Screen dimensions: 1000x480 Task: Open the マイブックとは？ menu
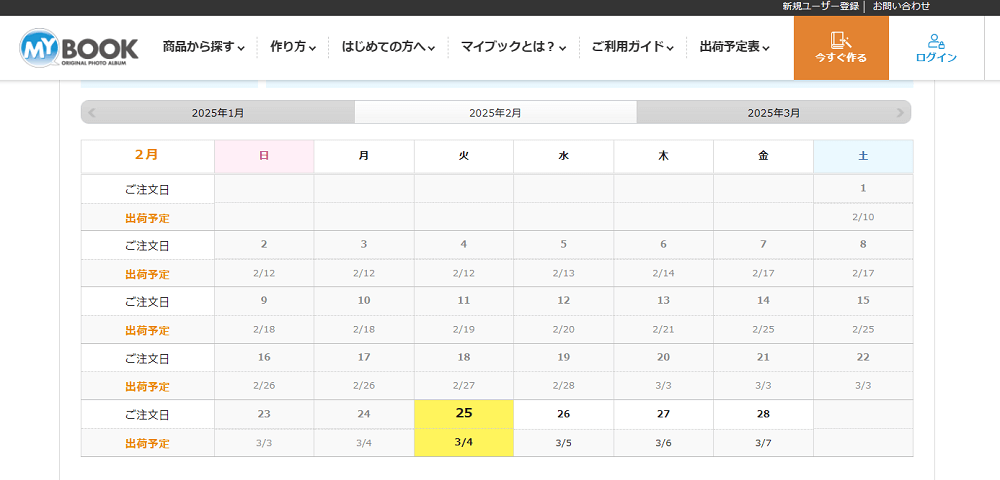[513, 47]
